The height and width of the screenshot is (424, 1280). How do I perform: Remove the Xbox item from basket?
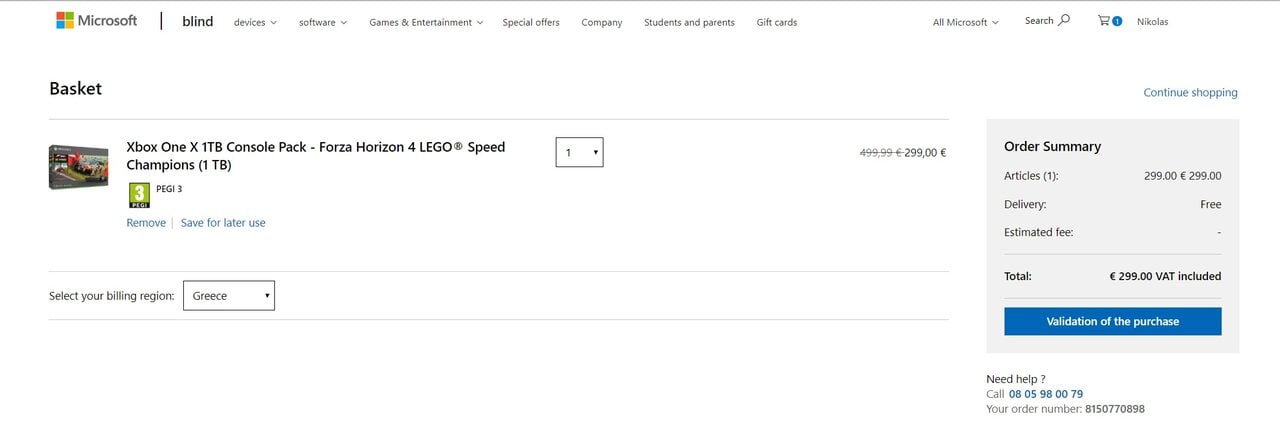tap(146, 223)
